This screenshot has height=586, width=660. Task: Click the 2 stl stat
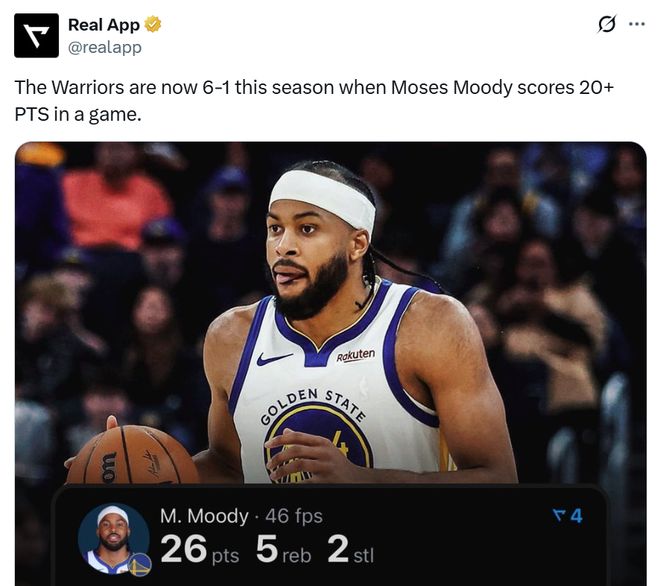point(350,550)
